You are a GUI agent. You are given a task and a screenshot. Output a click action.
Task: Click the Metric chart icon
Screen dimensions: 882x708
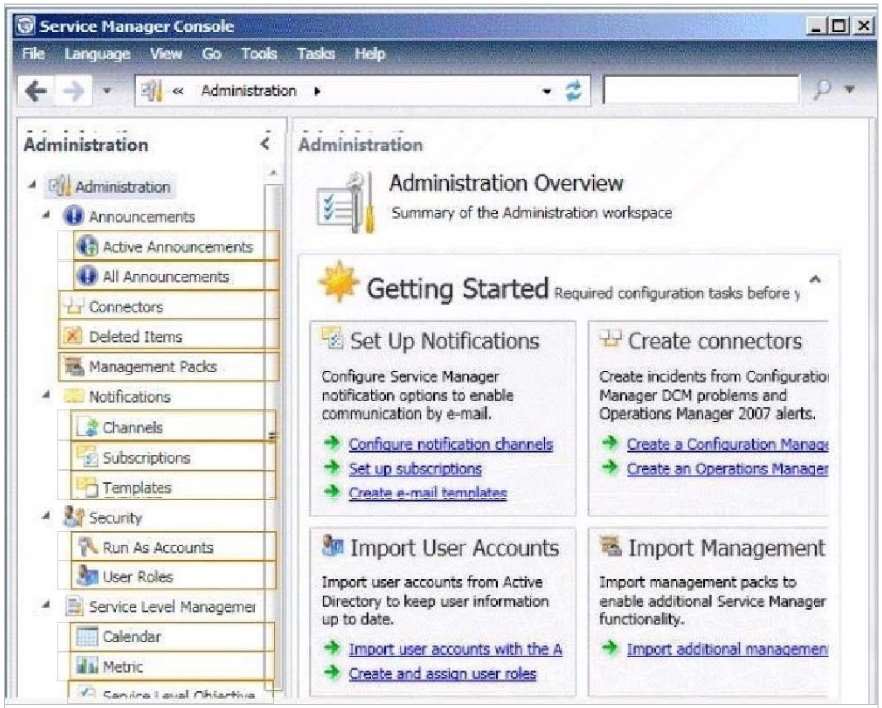click(x=87, y=666)
